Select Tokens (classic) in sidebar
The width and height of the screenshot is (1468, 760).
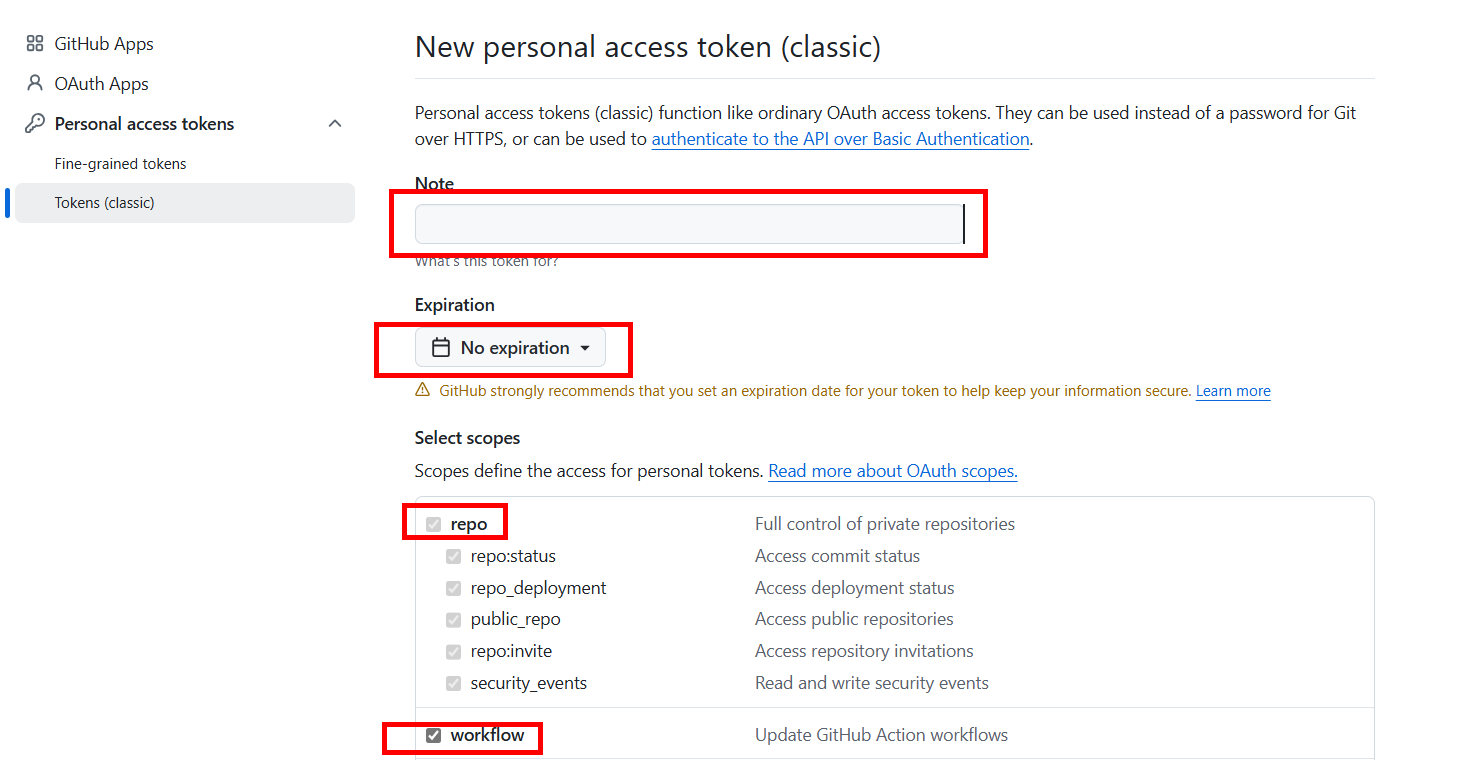104,203
